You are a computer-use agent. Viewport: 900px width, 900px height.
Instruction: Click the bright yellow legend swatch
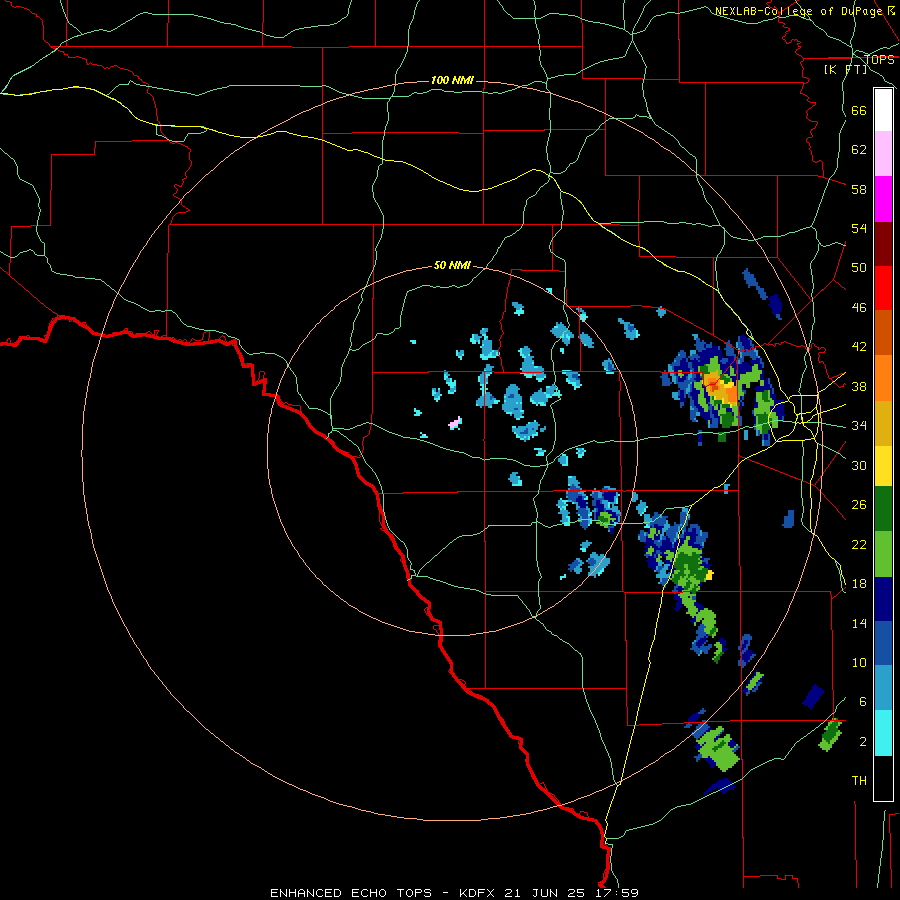pos(883,466)
